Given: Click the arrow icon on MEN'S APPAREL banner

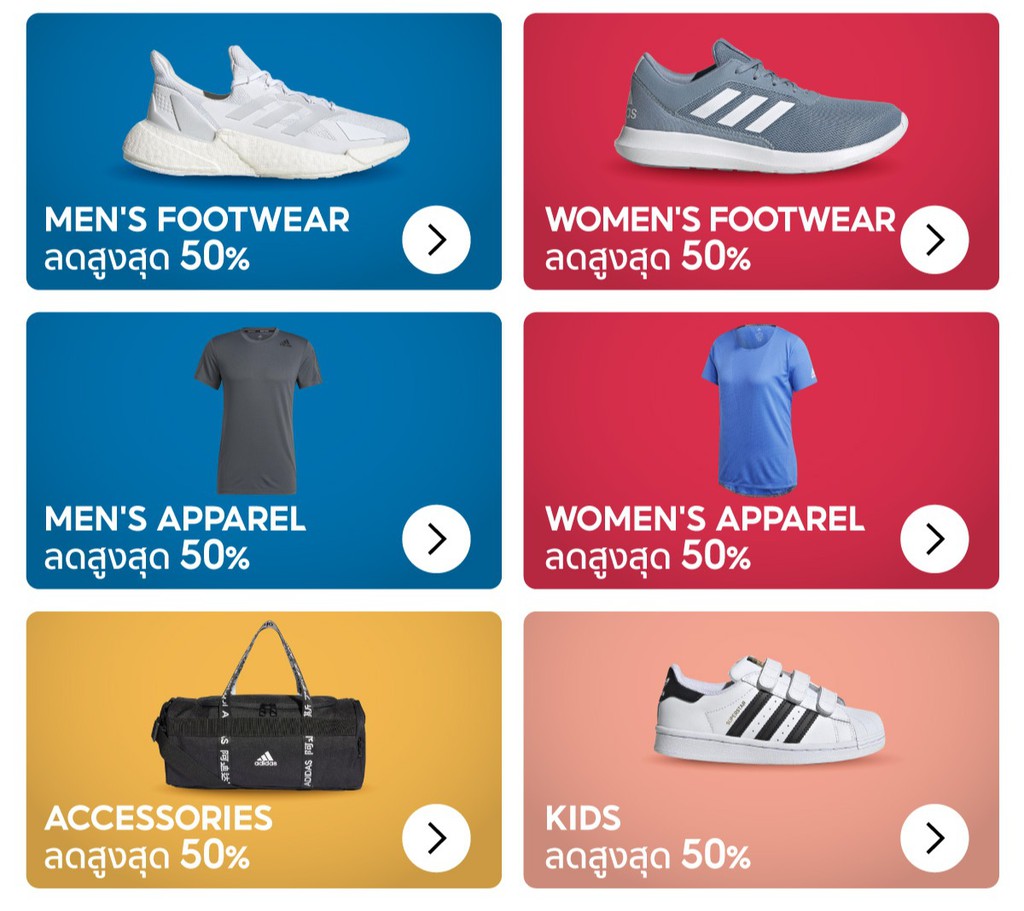Looking at the screenshot, I should [x=435, y=537].
